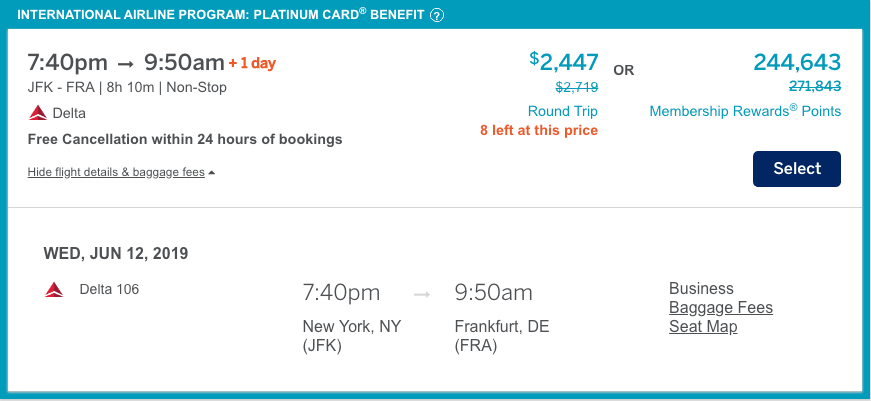Click the black arrow between 7:40pm and 9:50am
The height and width of the screenshot is (401, 871).
(130, 63)
